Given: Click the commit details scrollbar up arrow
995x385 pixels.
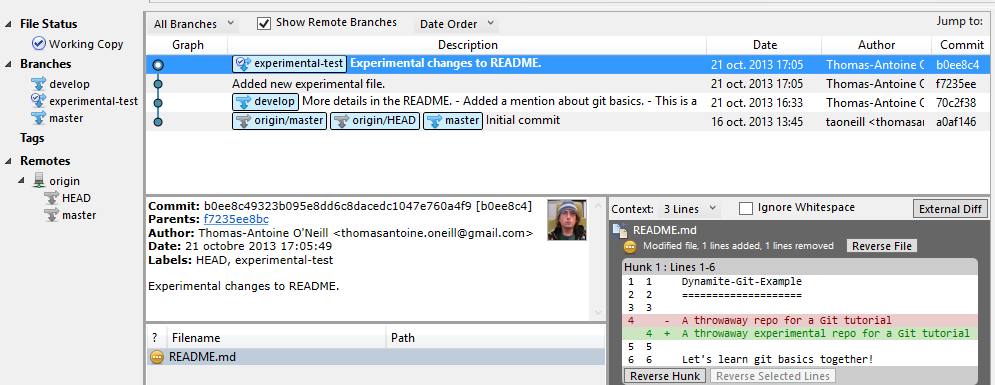Looking at the screenshot, I should tap(598, 206).
